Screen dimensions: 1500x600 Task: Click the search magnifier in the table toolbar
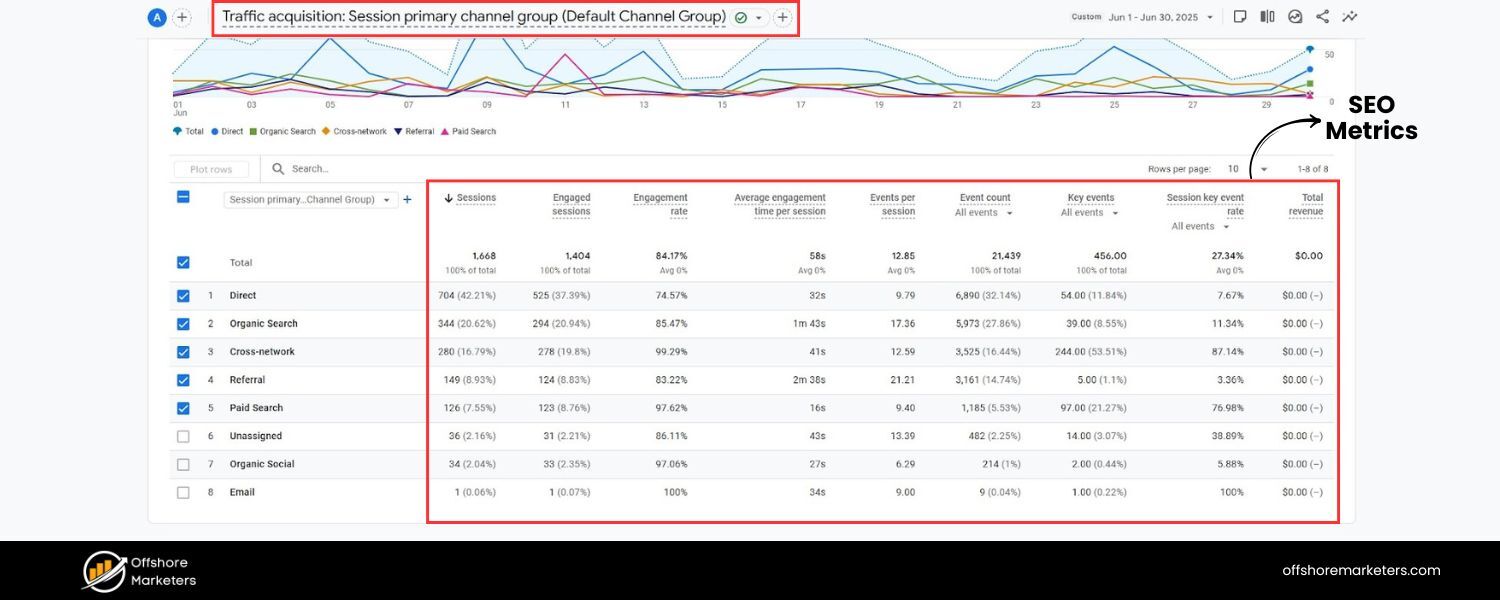[x=277, y=168]
